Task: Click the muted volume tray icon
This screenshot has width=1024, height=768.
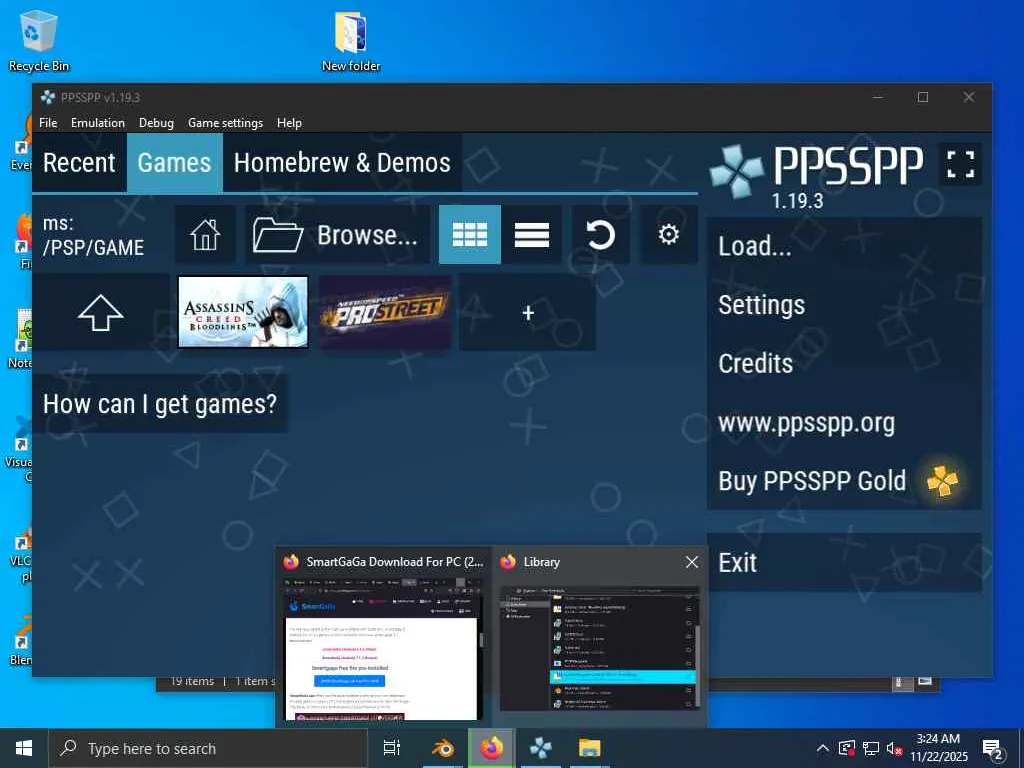Action: coord(894,748)
